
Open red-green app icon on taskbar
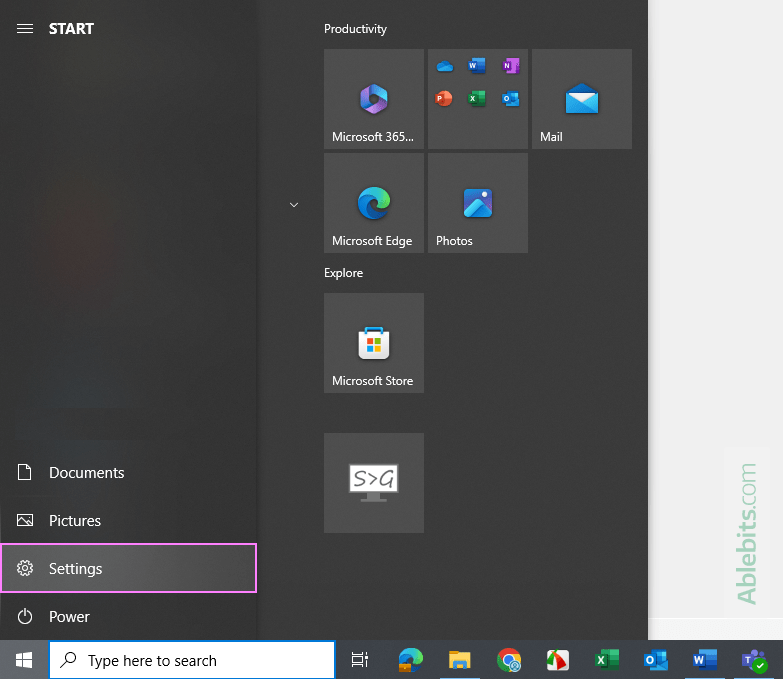pyautogui.click(x=557, y=660)
